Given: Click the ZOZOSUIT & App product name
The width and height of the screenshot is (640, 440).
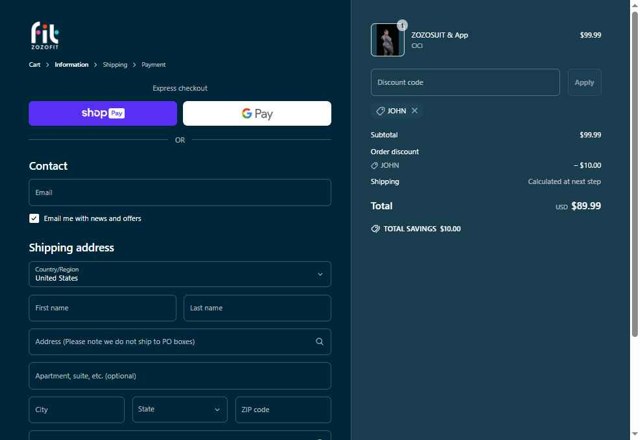Looking at the screenshot, I should (440, 35).
